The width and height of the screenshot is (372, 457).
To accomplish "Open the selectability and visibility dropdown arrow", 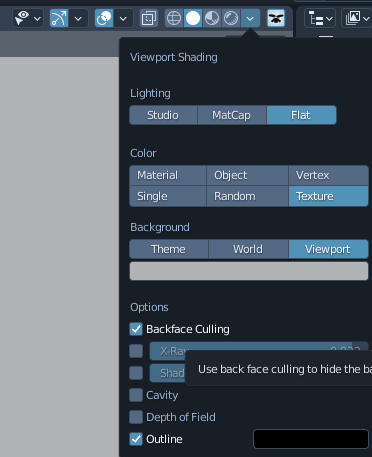I will pyautogui.click(x=38, y=18).
